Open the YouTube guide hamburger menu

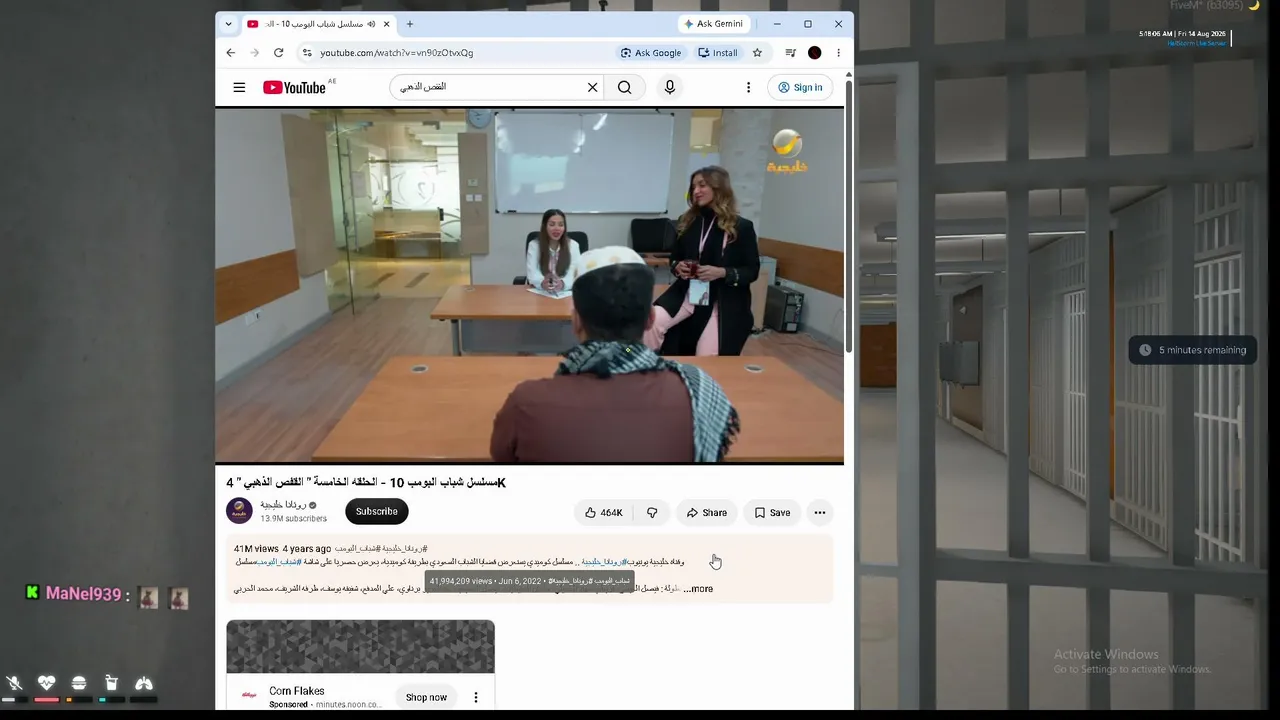[239, 87]
